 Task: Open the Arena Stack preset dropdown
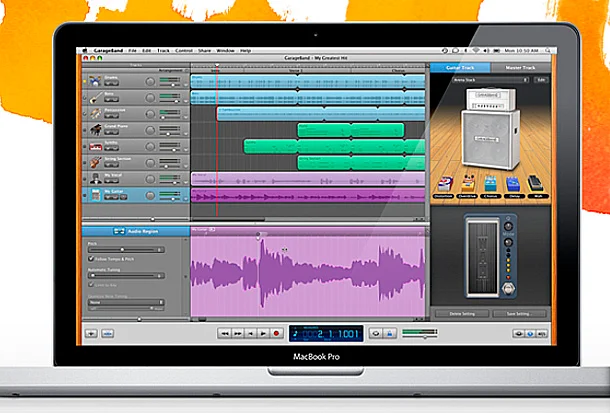tap(491, 80)
